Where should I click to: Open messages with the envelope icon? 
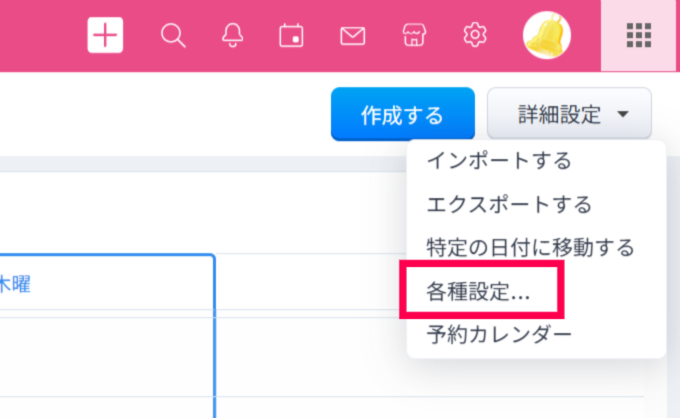point(352,36)
